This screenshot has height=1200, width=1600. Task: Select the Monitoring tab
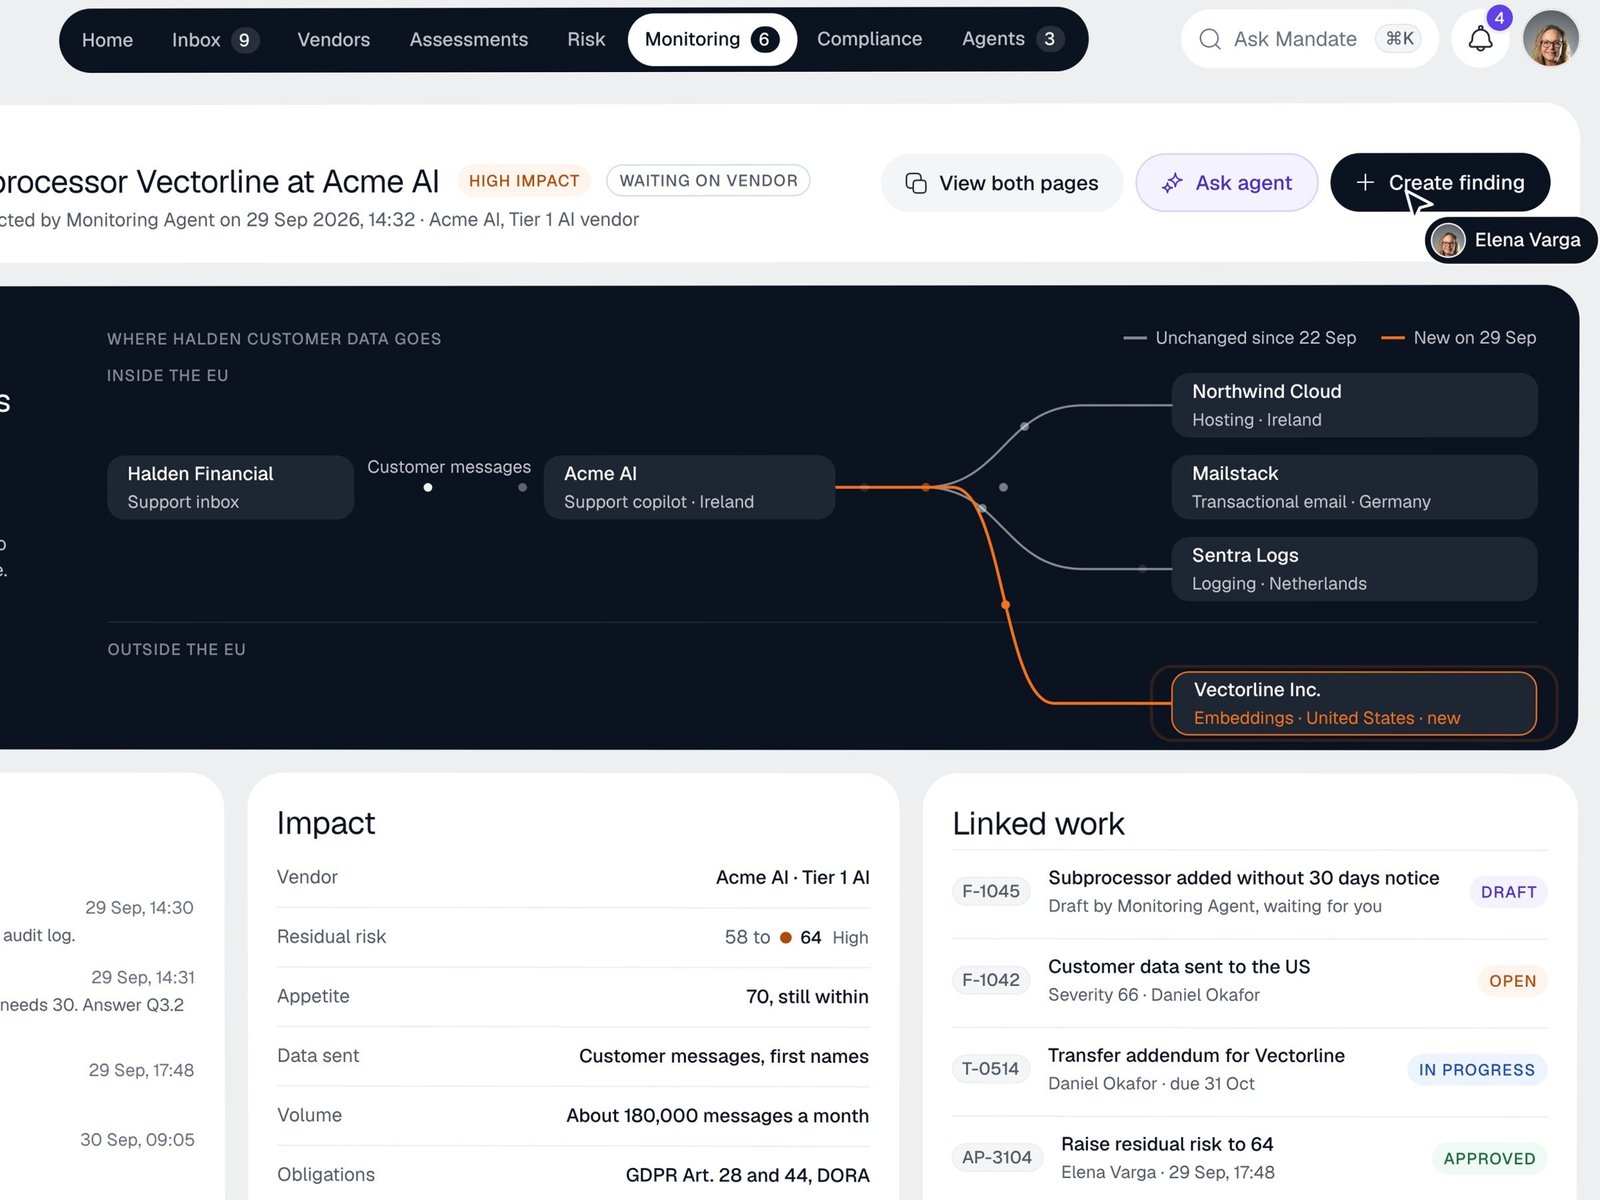[712, 40]
